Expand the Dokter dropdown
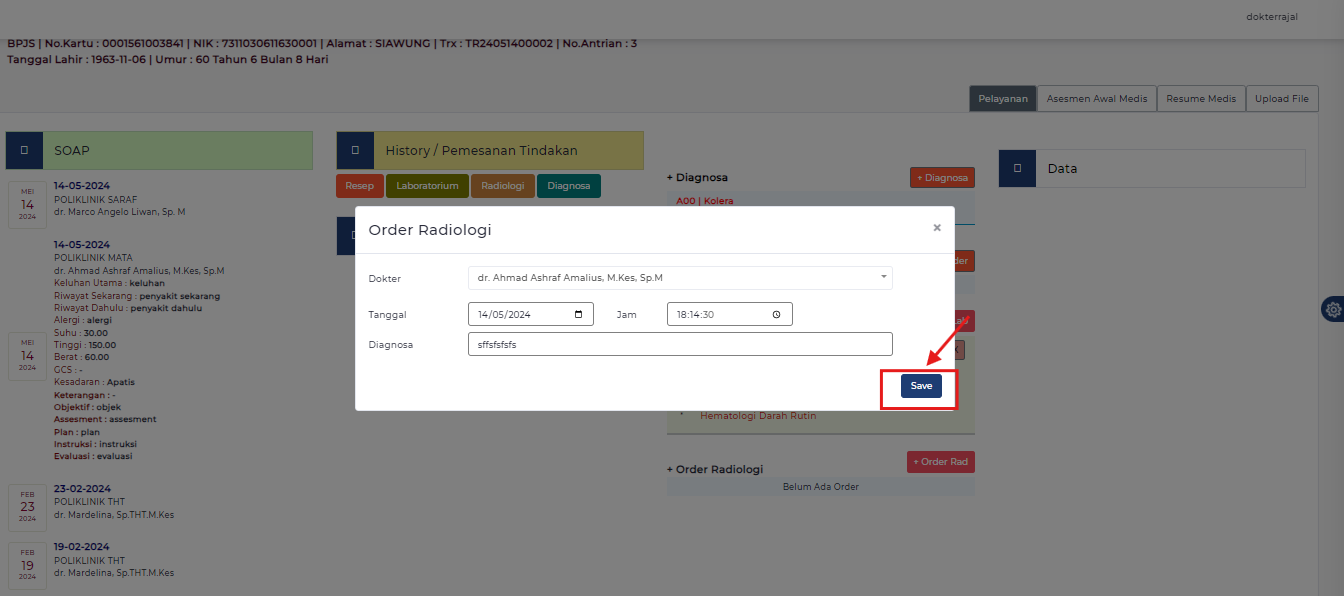The height and width of the screenshot is (596, 1344). click(884, 277)
